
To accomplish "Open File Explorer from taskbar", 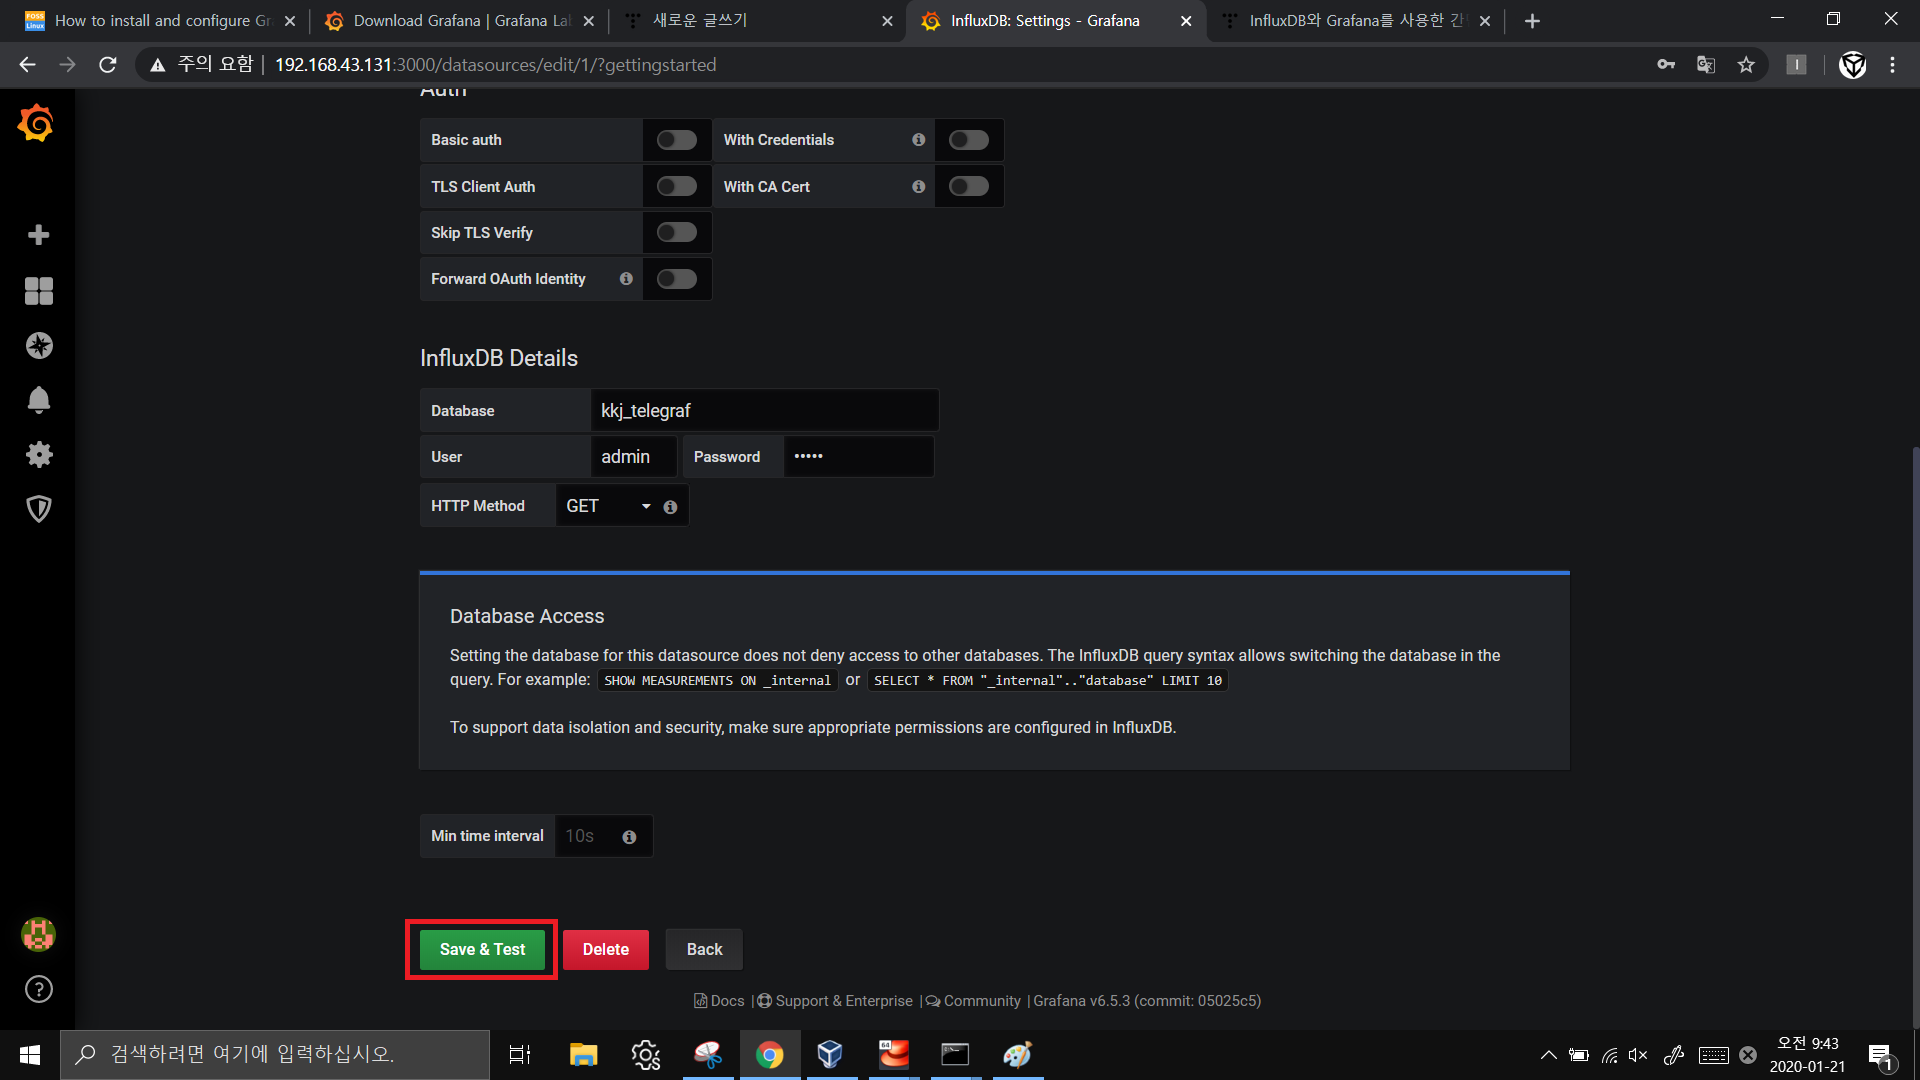I will pos(583,1055).
